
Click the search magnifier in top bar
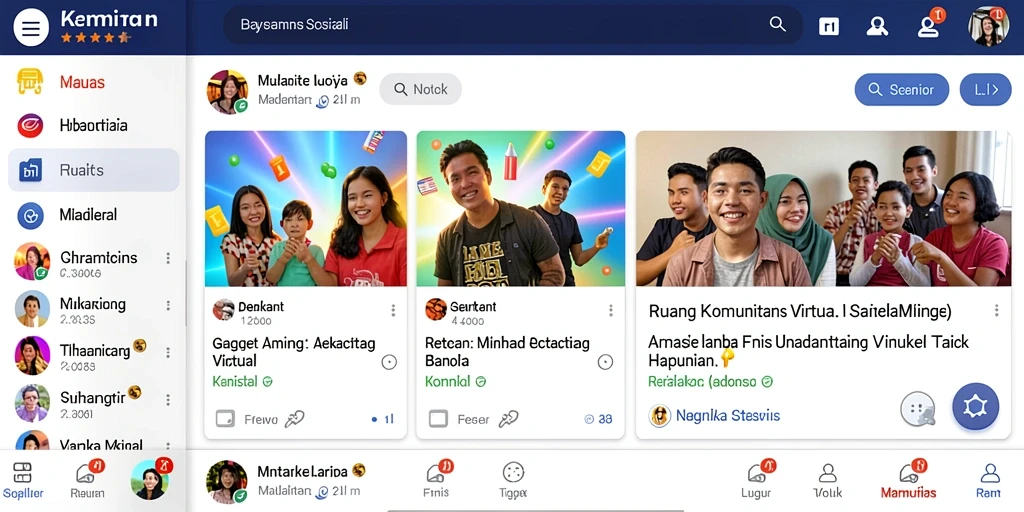pyautogui.click(x=777, y=24)
